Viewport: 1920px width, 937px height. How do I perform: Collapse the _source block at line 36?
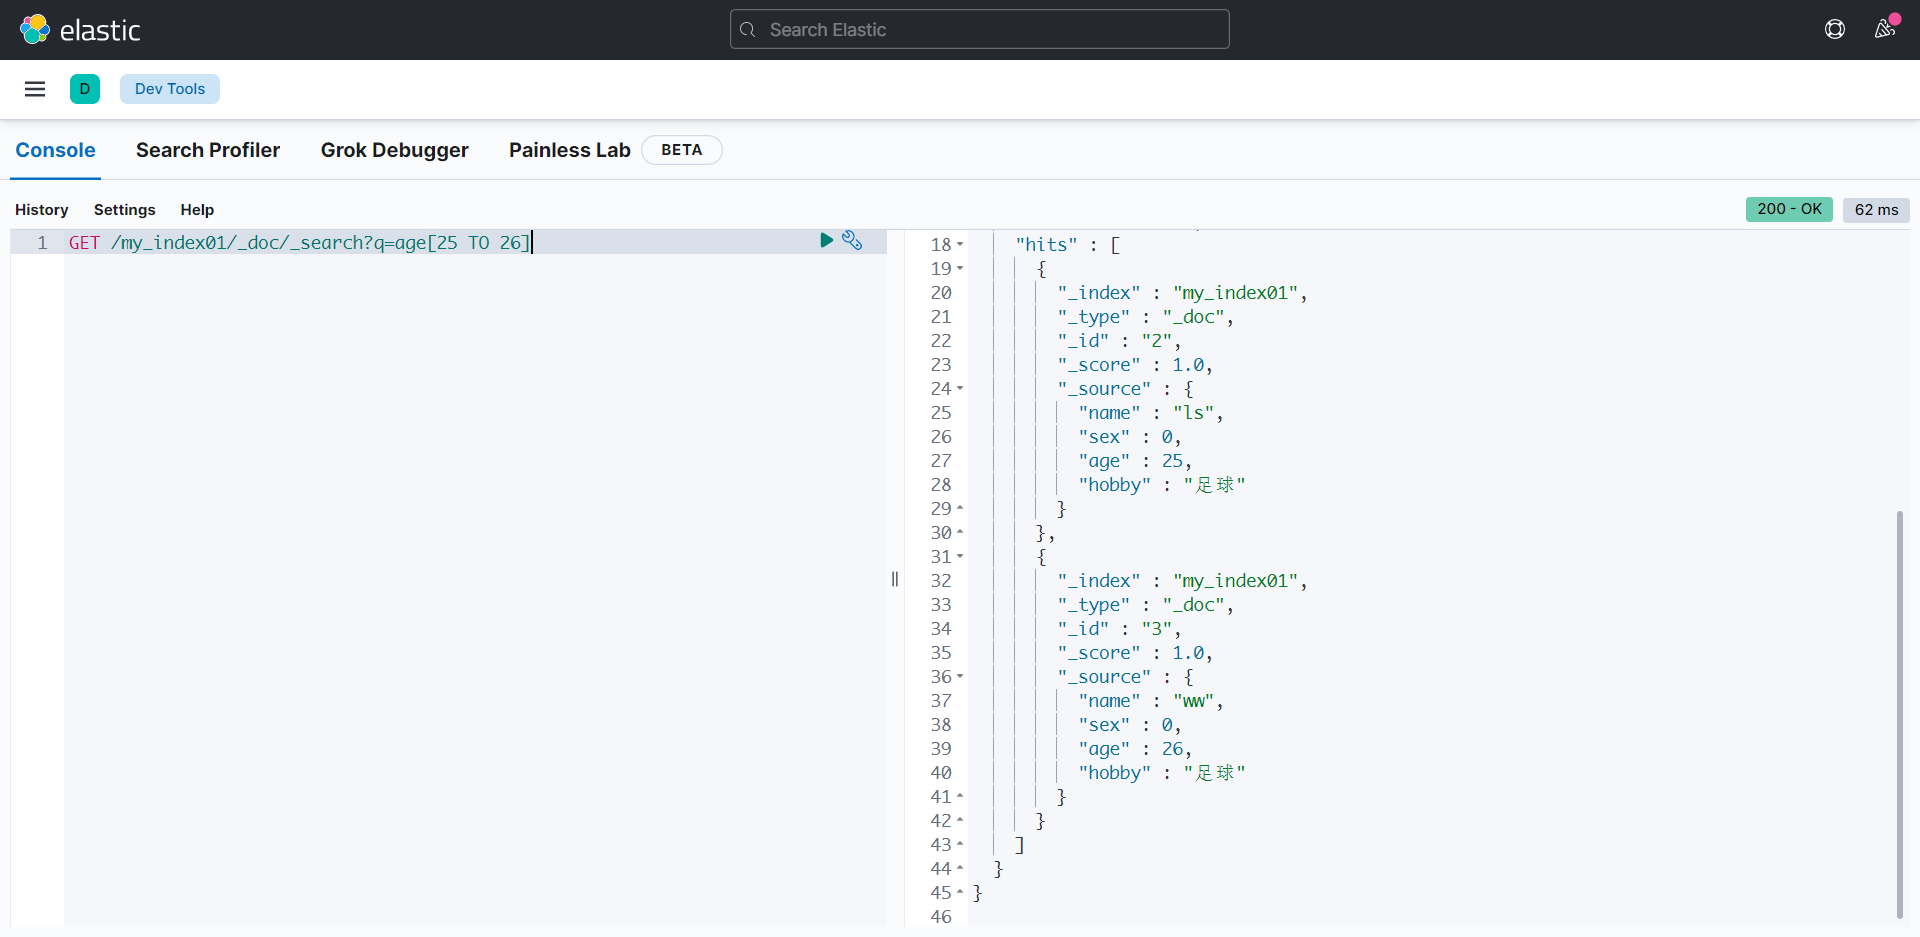pos(960,677)
